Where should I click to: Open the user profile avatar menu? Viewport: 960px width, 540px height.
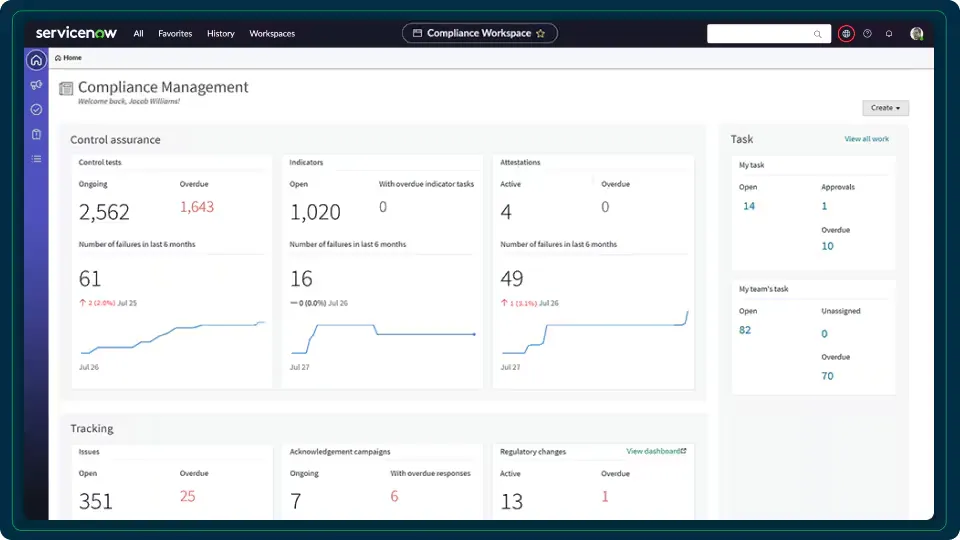click(916, 33)
